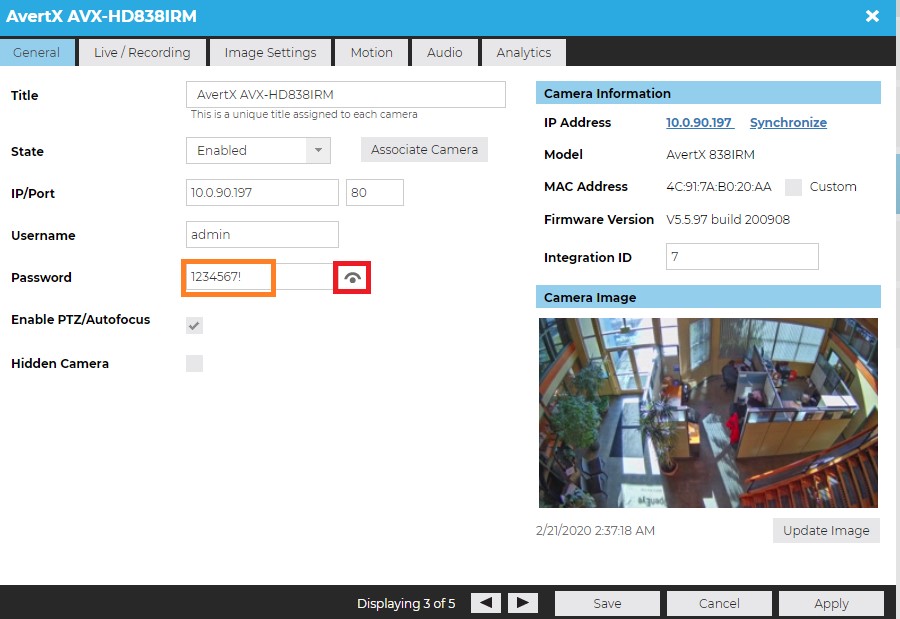Show password using the eye icon
The height and width of the screenshot is (619, 900).
[x=352, y=278]
